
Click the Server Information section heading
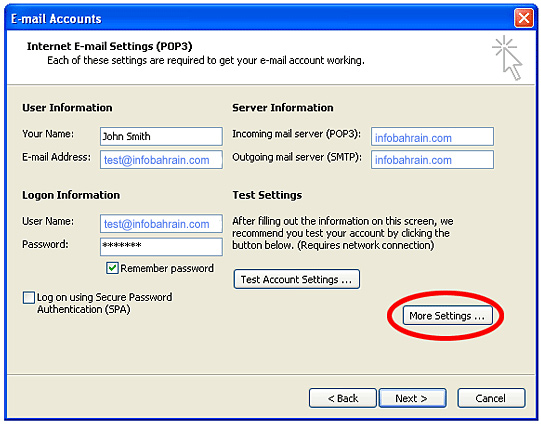pyautogui.click(x=283, y=108)
